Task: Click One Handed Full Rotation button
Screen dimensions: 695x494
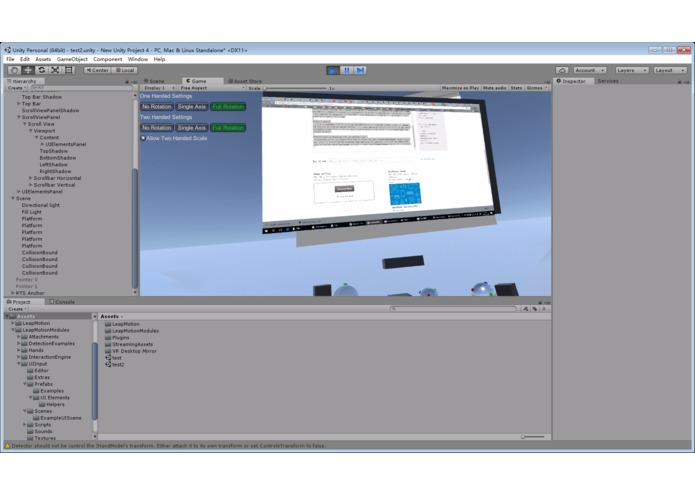Action: [x=228, y=106]
